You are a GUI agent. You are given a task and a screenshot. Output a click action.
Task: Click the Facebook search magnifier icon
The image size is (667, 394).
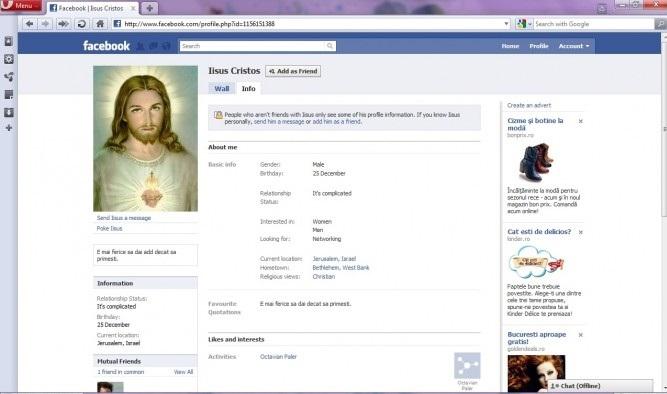point(330,46)
